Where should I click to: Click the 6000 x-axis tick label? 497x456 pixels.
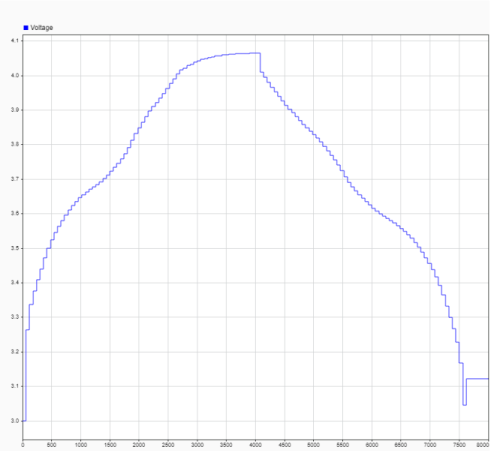tap(372, 445)
